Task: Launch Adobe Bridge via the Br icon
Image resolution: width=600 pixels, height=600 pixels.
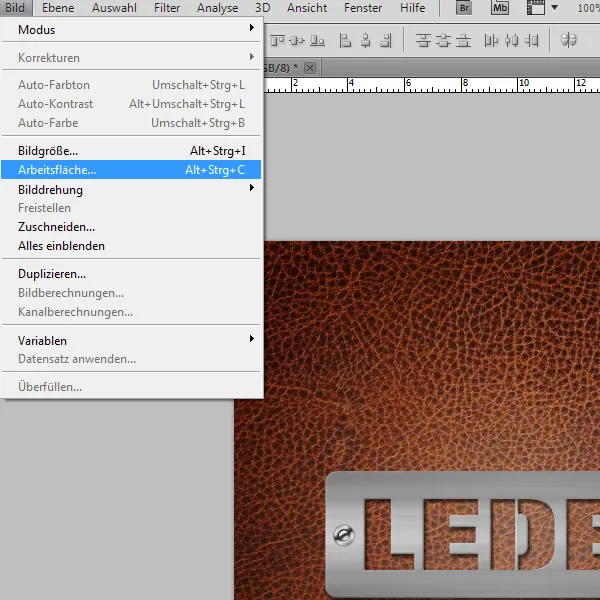Action: (464, 8)
